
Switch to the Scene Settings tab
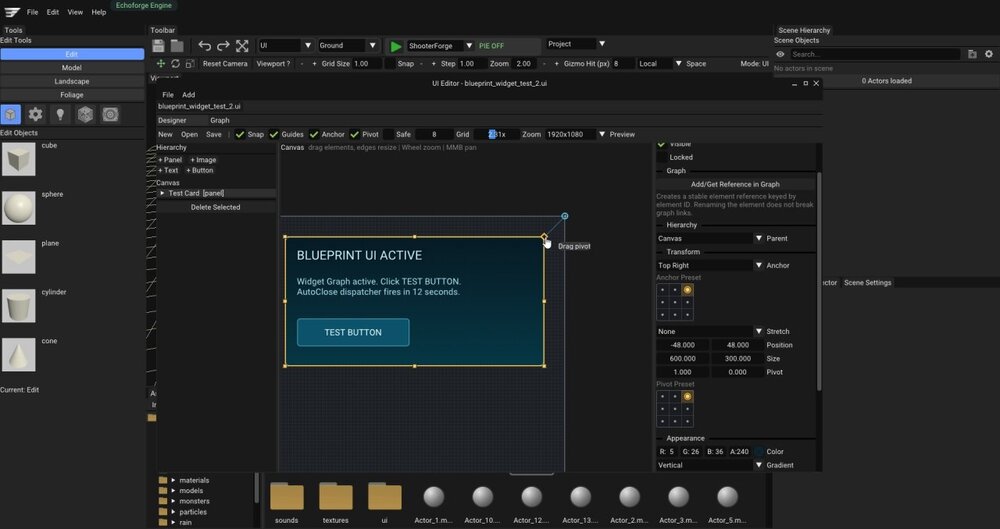pos(868,283)
